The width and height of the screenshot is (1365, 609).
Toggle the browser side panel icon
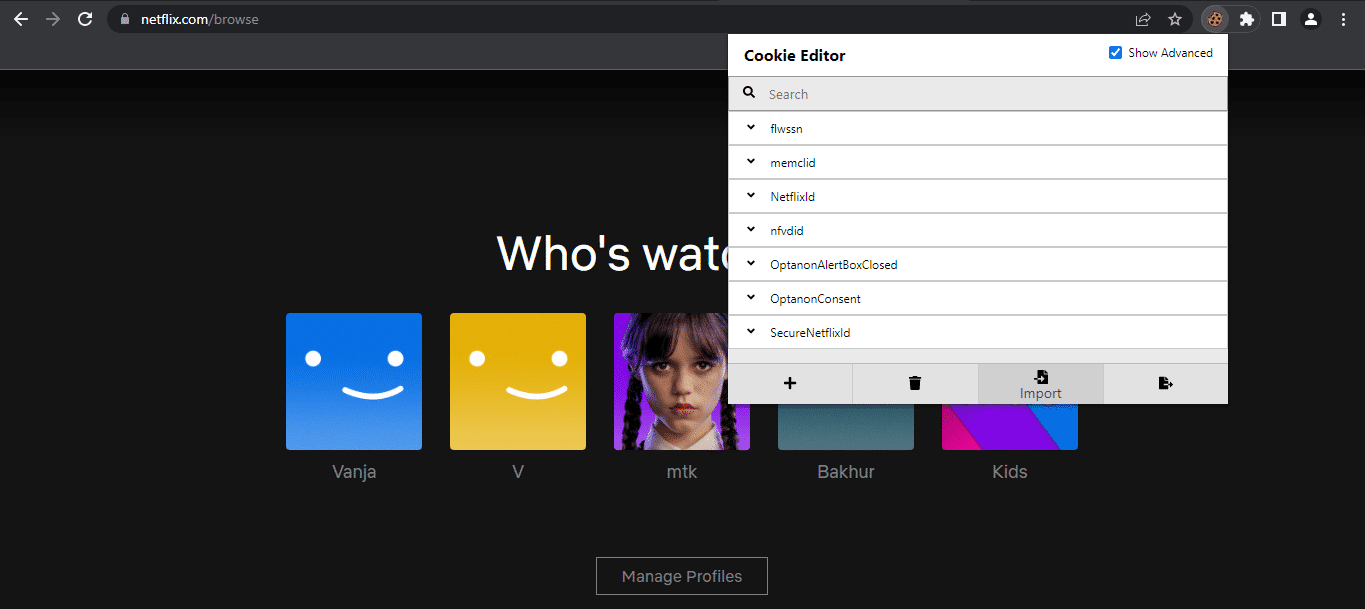pos(1278,19)
